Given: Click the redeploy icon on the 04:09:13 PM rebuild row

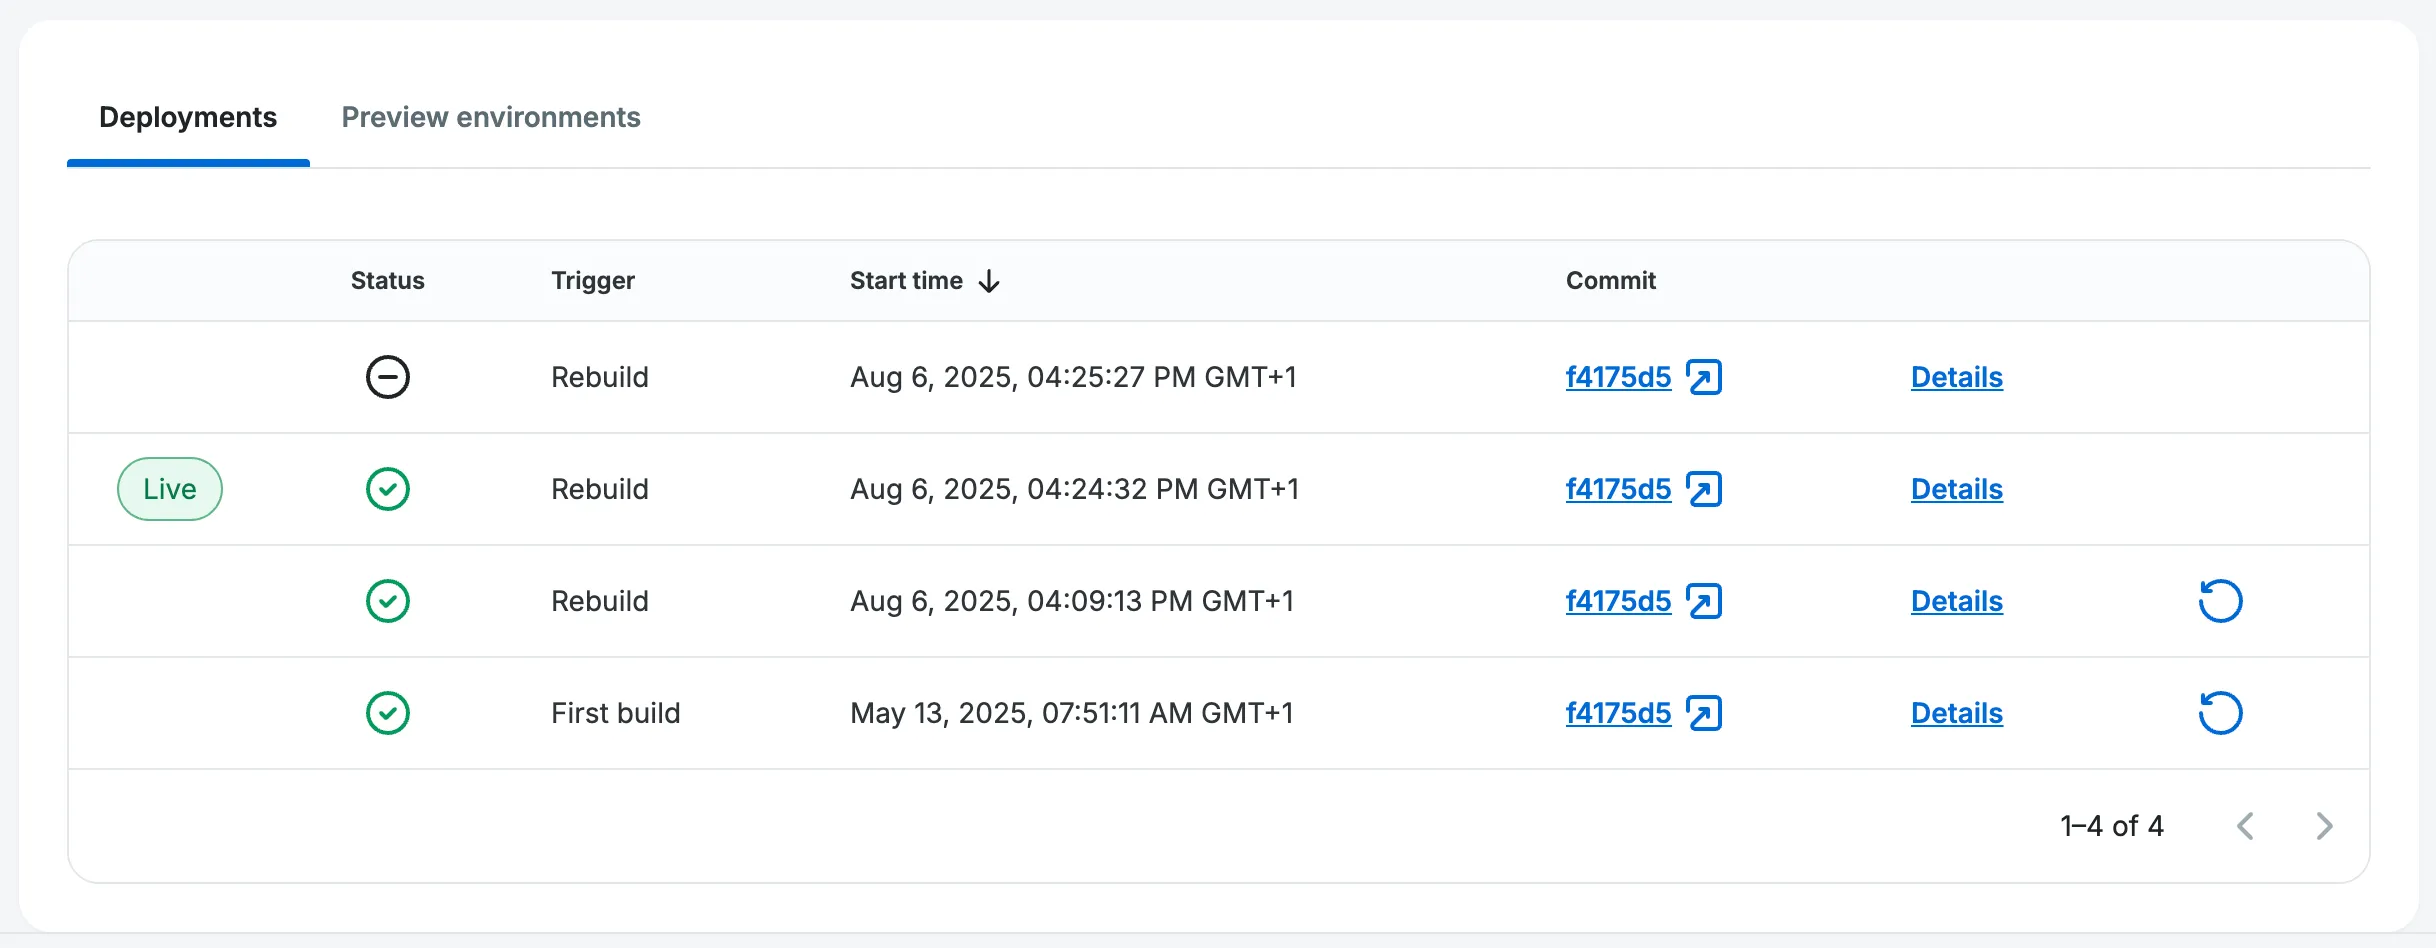Looking at the screenshot, I should tap(2220, 601).
